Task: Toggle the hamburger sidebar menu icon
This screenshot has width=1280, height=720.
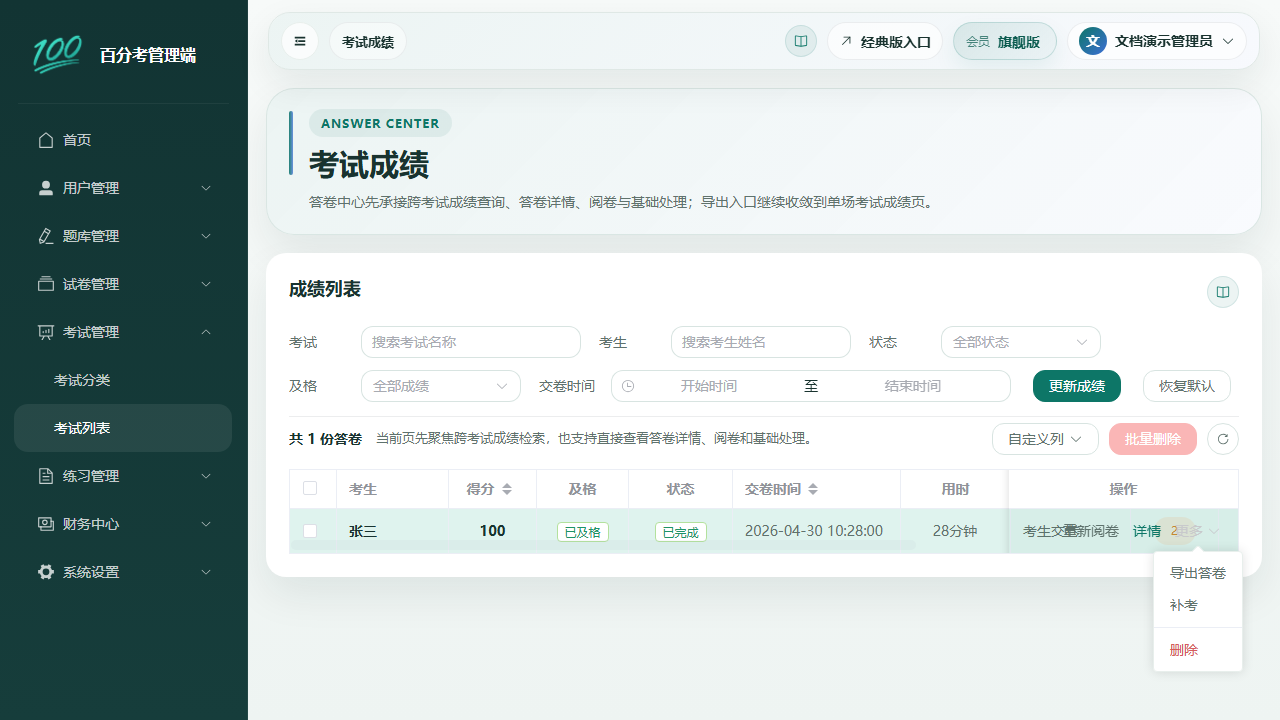Action: tap(300, 41)
